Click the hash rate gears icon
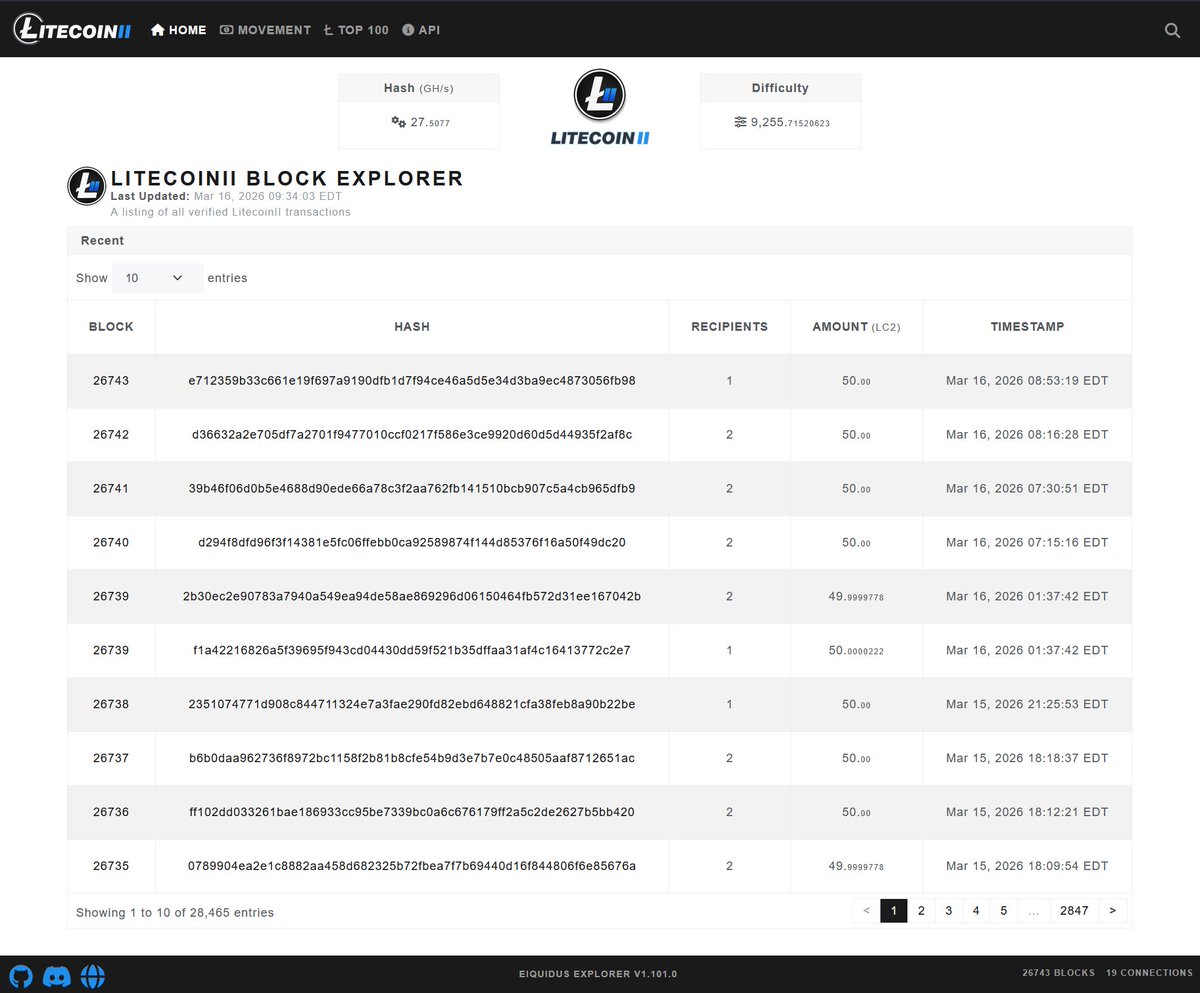Viewport: 1200px width, 993px height. [398, 122]
